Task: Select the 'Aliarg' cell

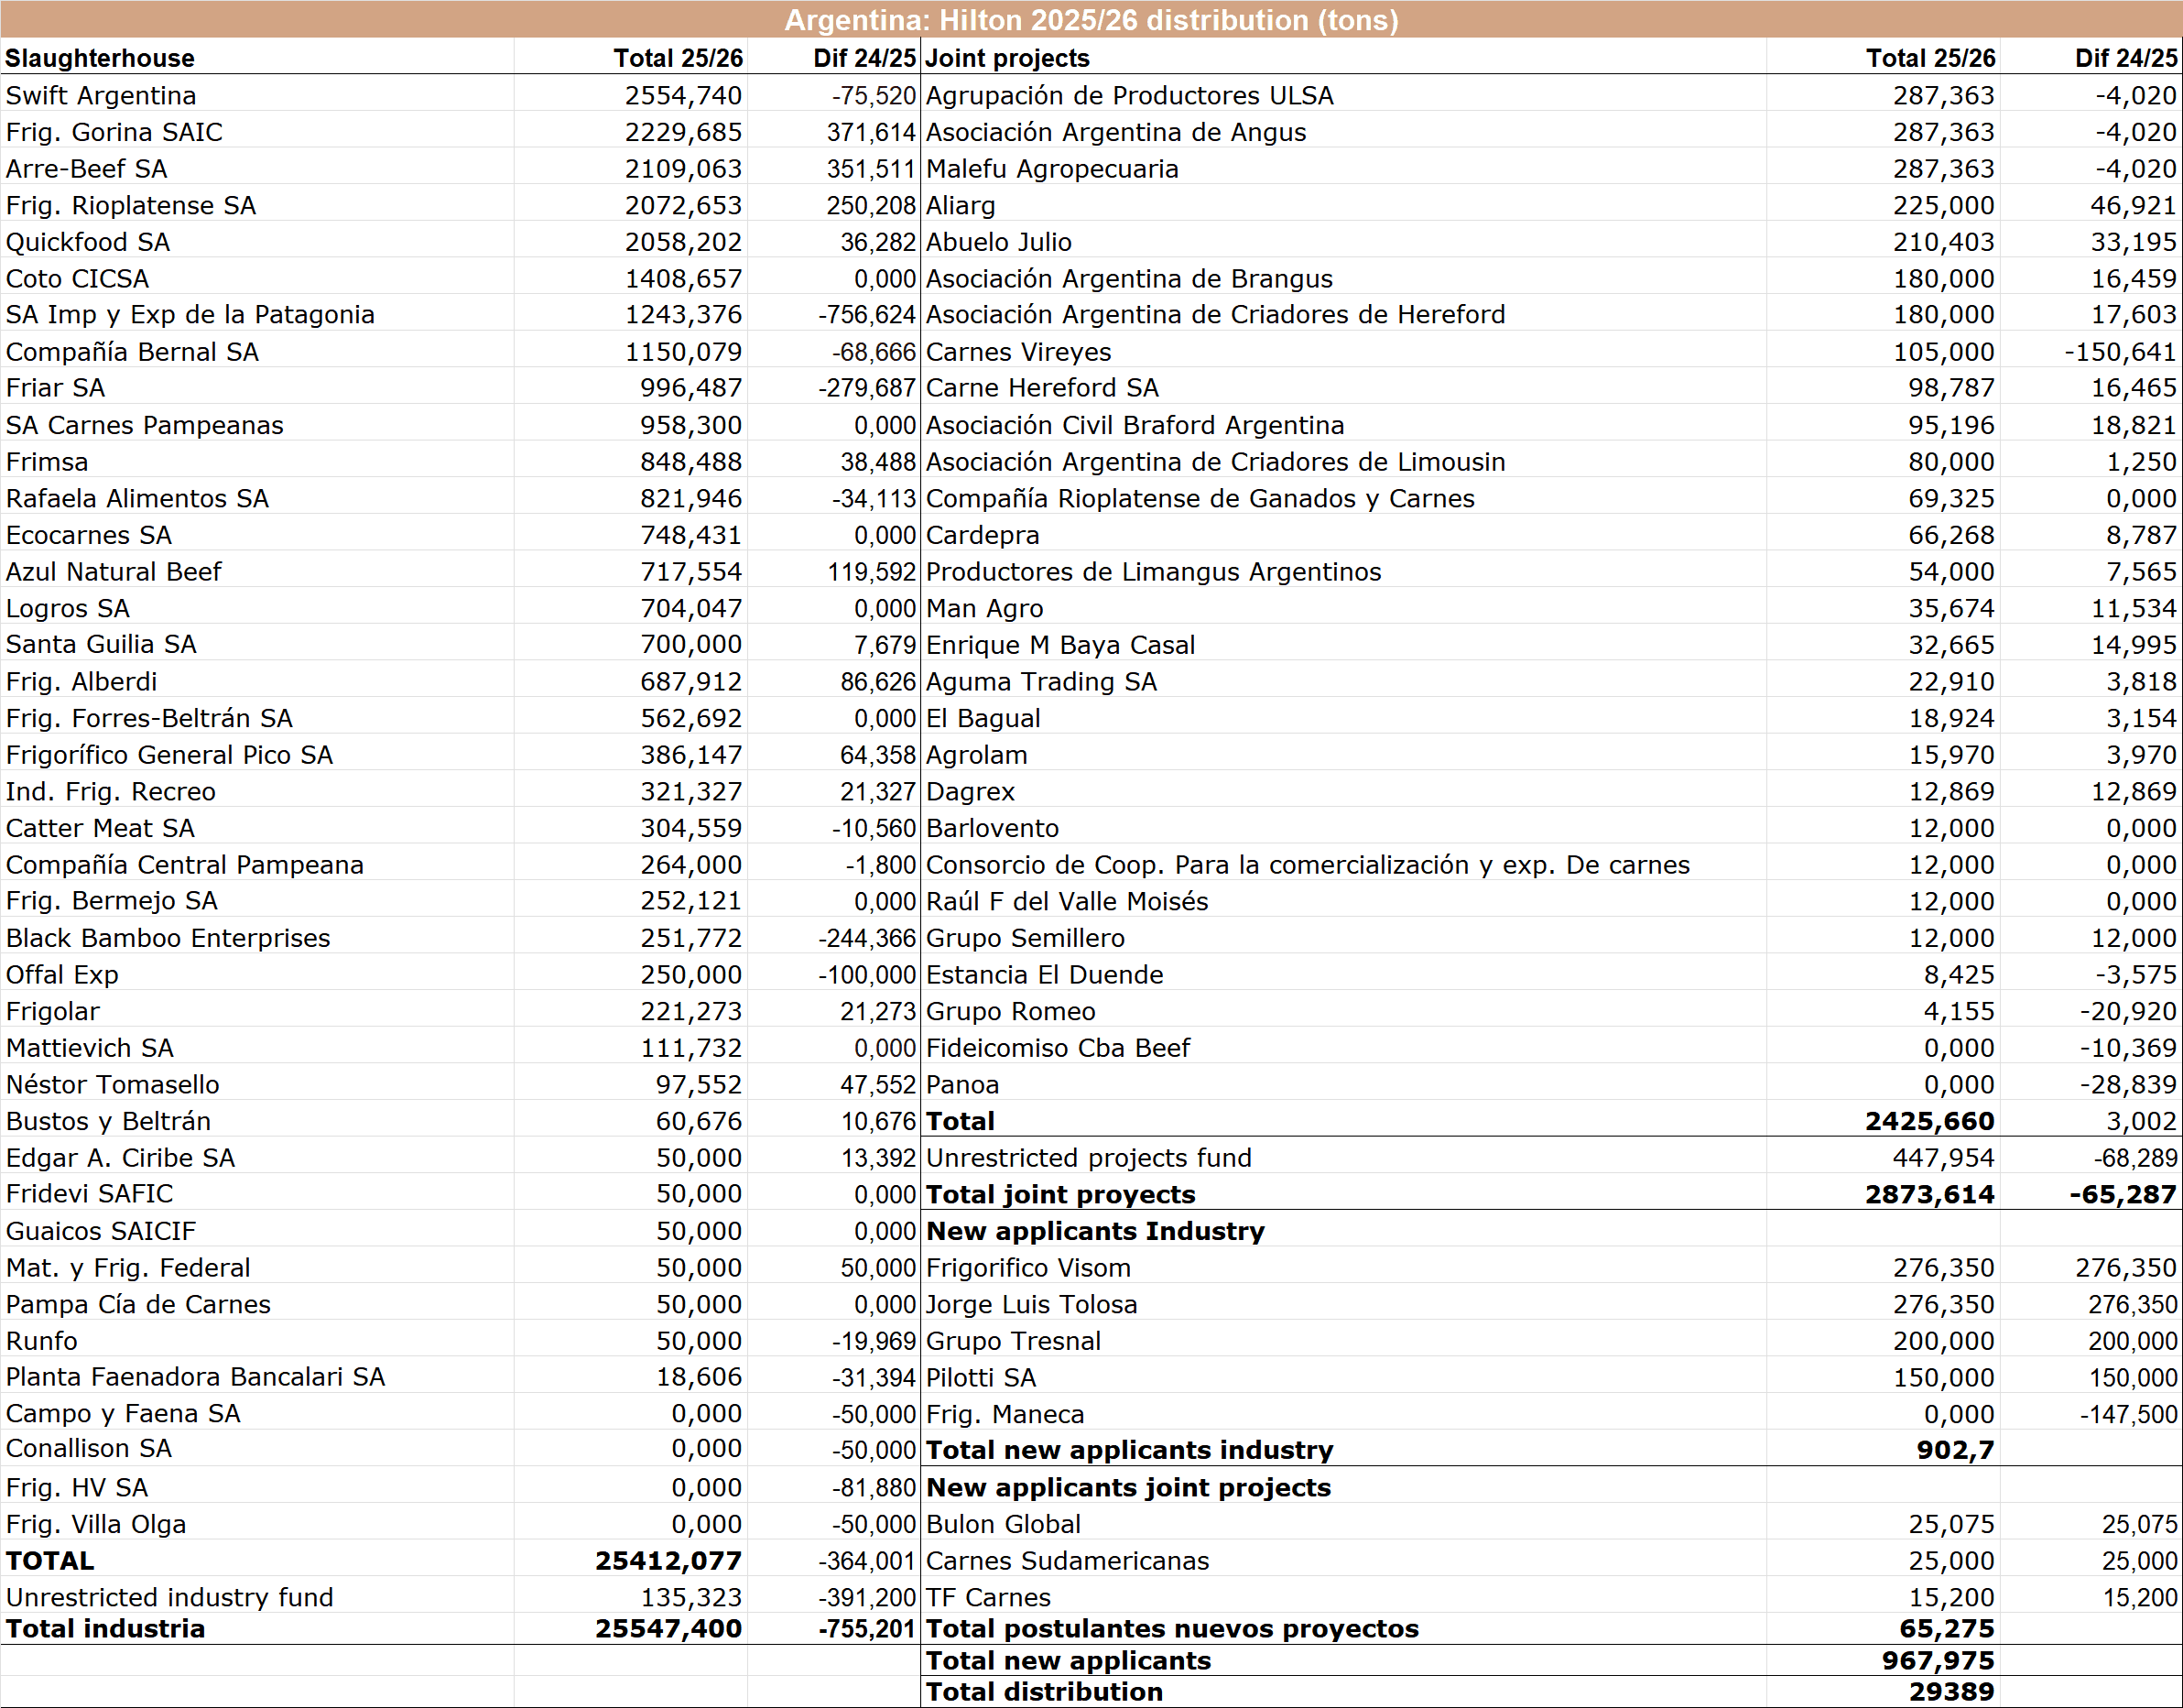Action: (x=961, y=205)
